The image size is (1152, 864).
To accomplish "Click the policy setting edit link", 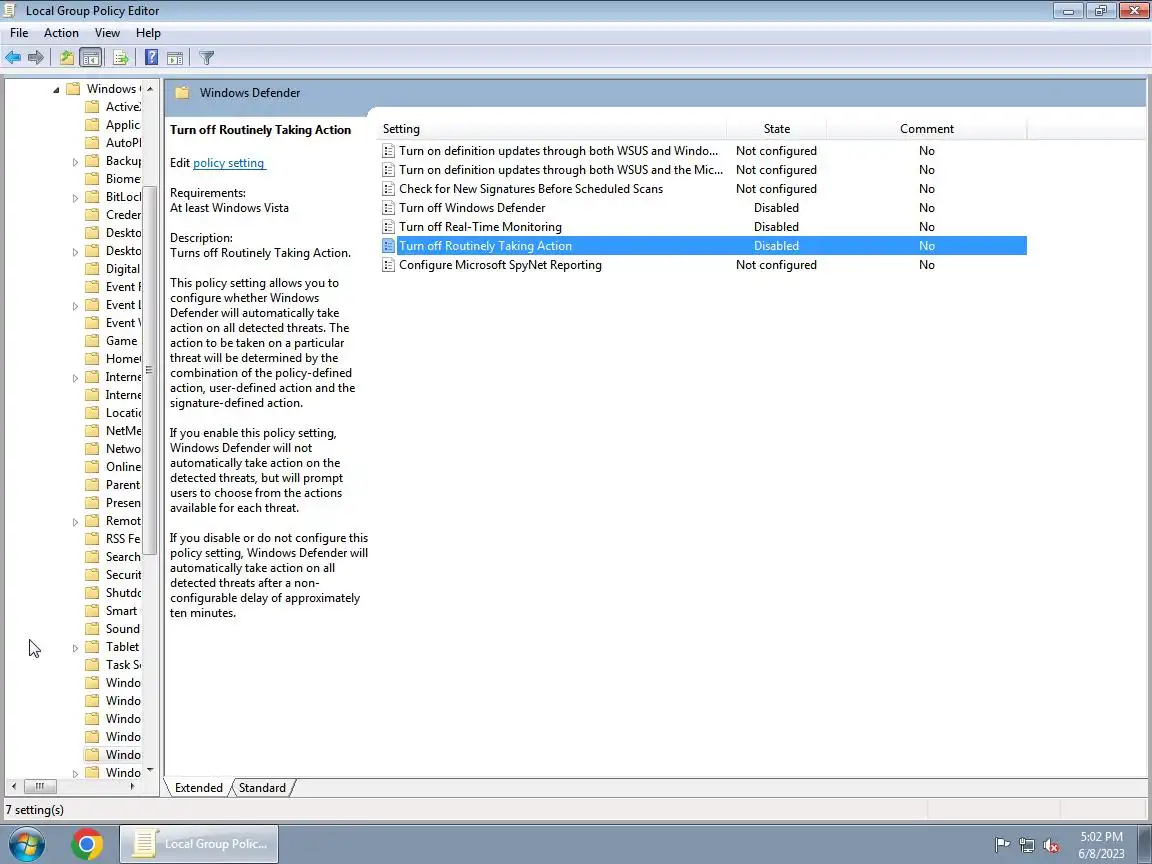I will 228,163.
